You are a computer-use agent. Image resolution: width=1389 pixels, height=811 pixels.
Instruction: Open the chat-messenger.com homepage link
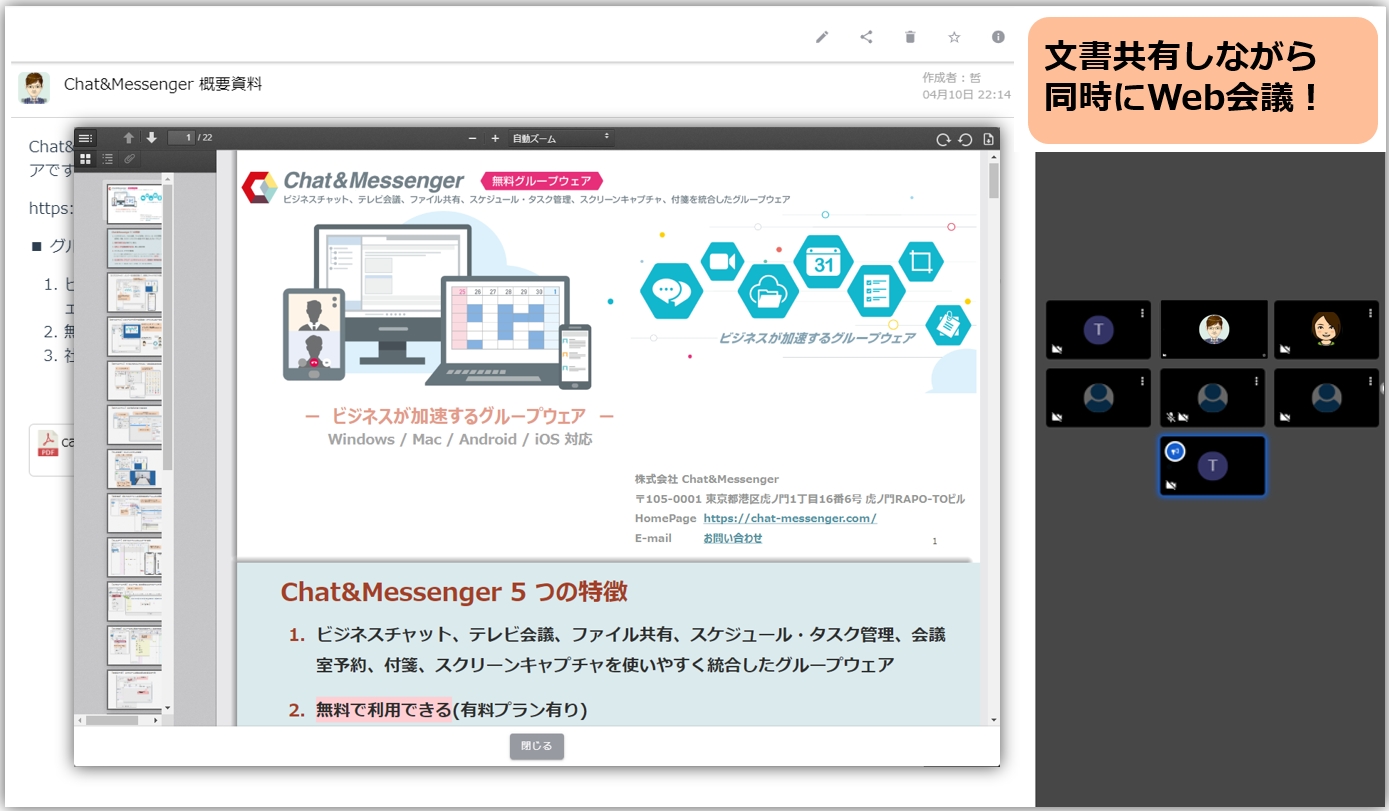pyautogui.click(x=789, y=518)
